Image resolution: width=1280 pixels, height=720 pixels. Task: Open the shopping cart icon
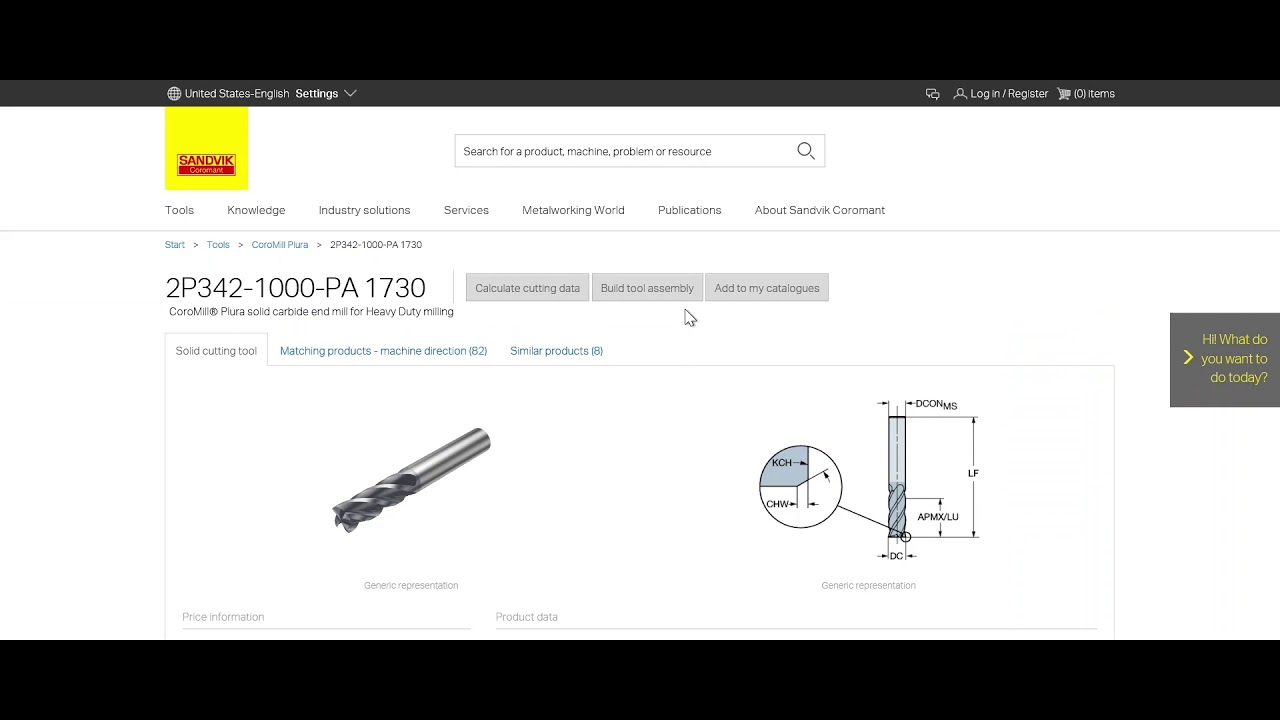1064,93
